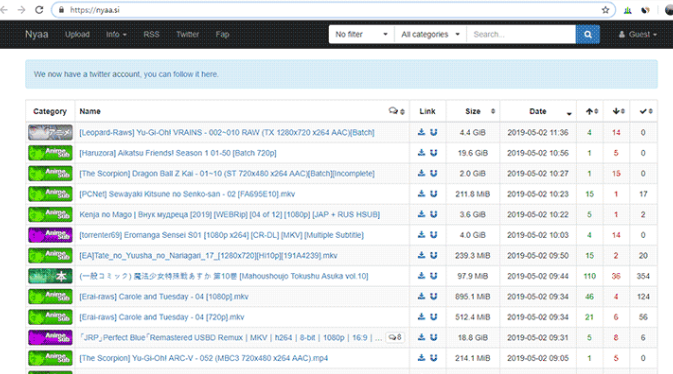Screen dimensions: 673x374
Task: Download torrent file for Perfect Blue Remastered
Action: (421, 338)
